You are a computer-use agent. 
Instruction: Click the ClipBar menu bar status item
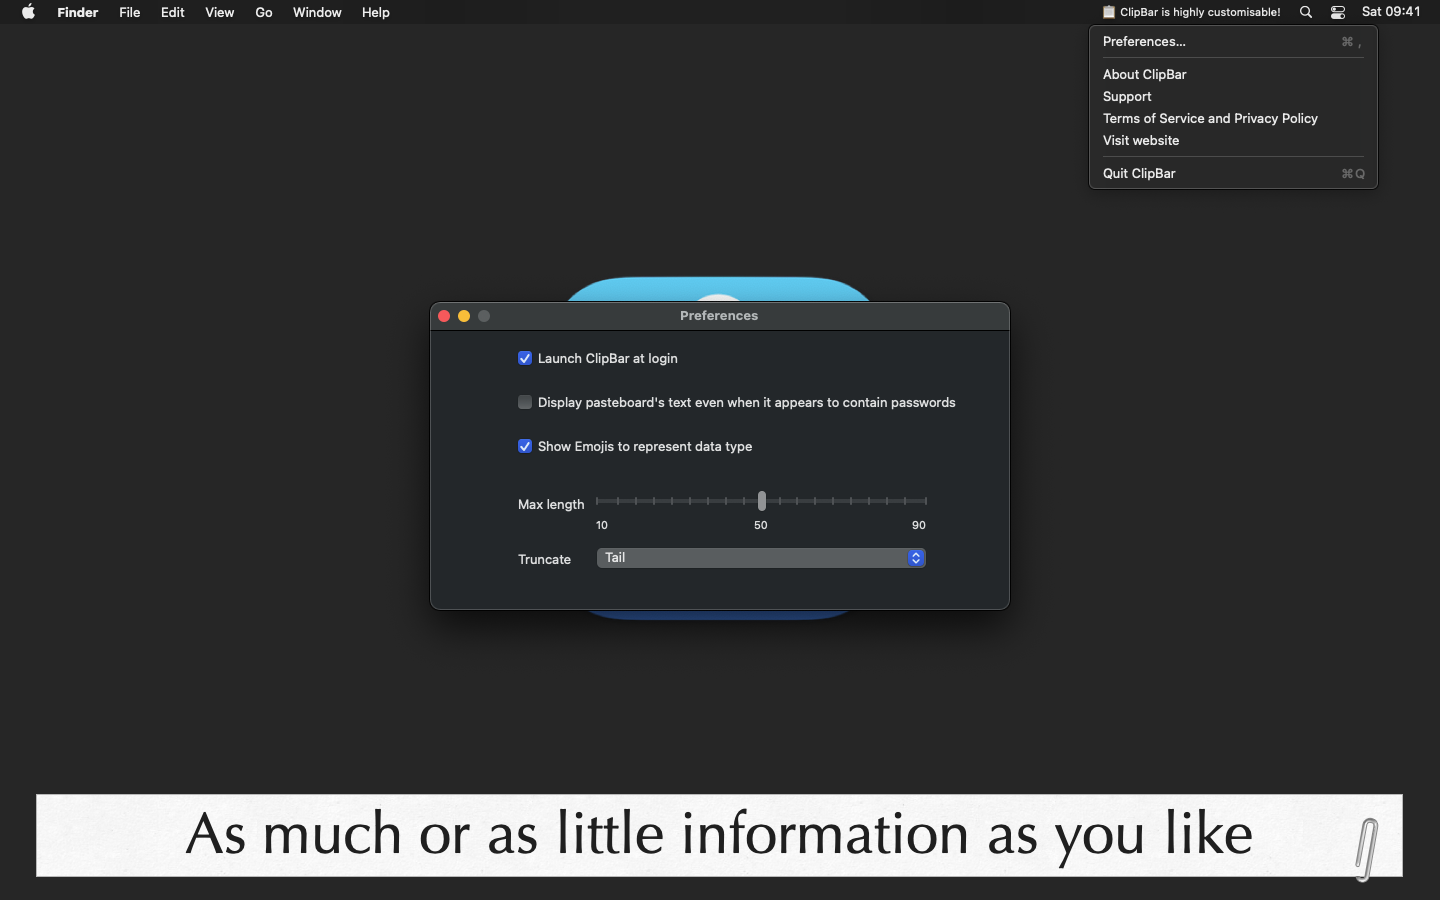1191,12
